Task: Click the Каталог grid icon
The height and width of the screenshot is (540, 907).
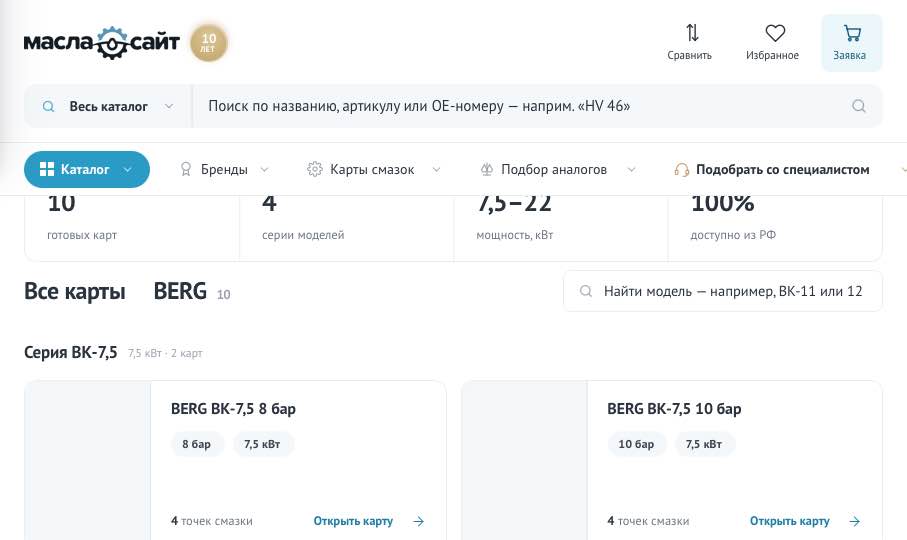Action: (47, 169)
